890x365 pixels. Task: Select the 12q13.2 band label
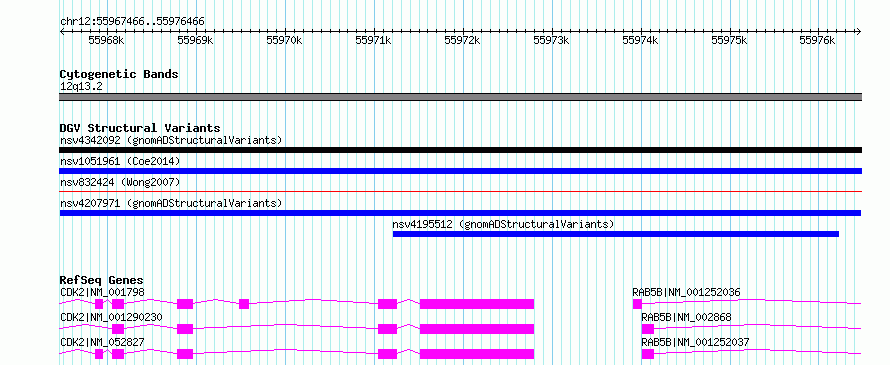(x=81, y=86)
